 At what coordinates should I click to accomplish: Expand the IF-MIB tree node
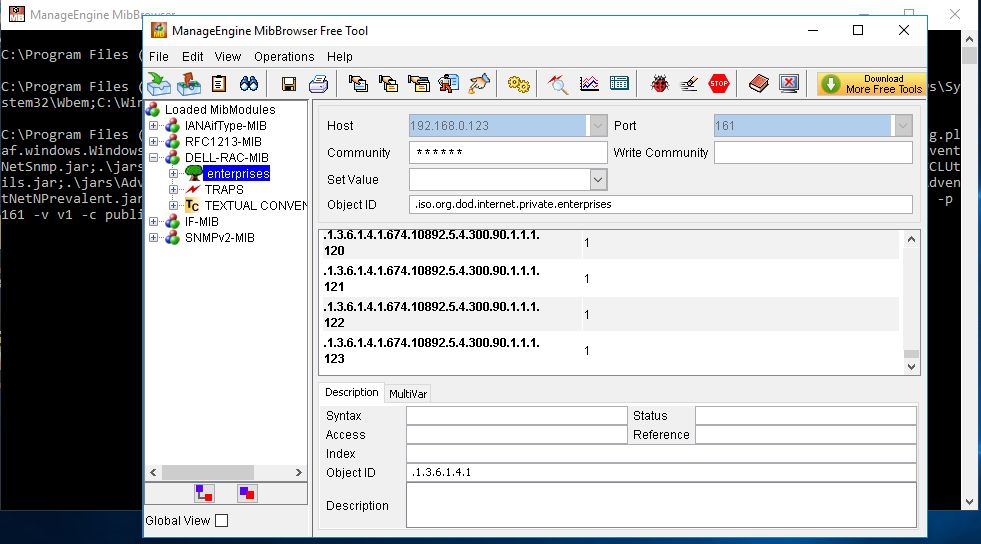click(153, 221)
